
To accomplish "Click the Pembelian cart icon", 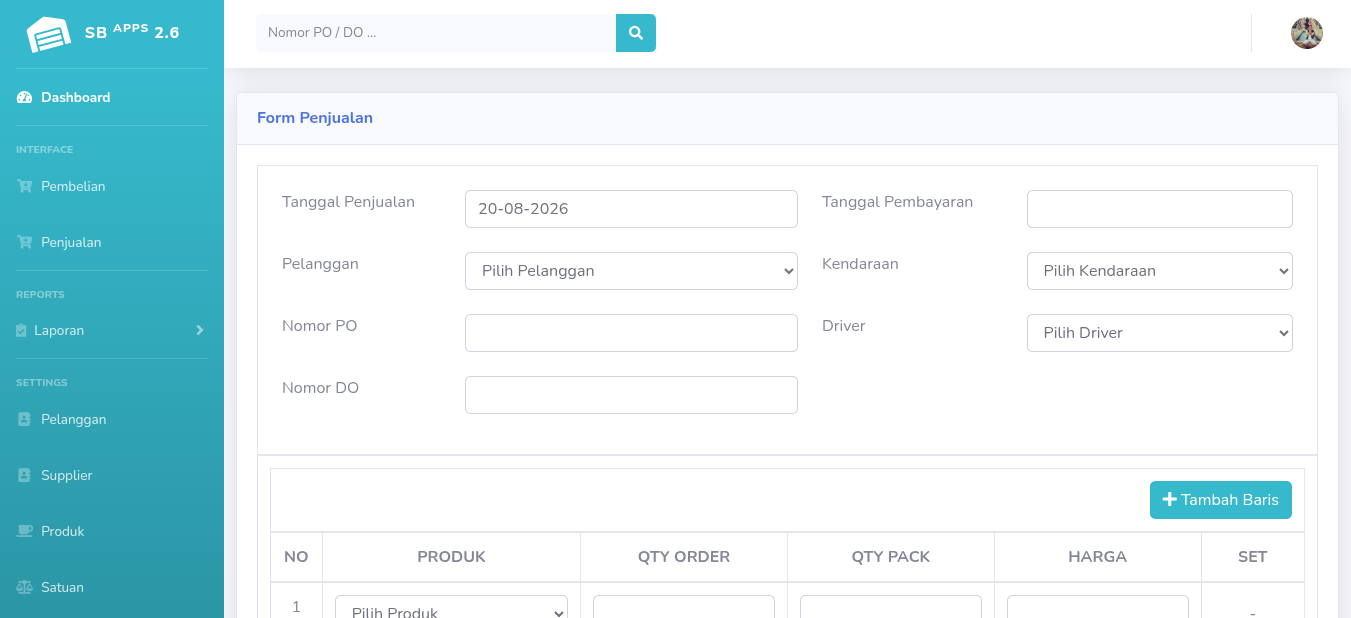I will point(25,186).
